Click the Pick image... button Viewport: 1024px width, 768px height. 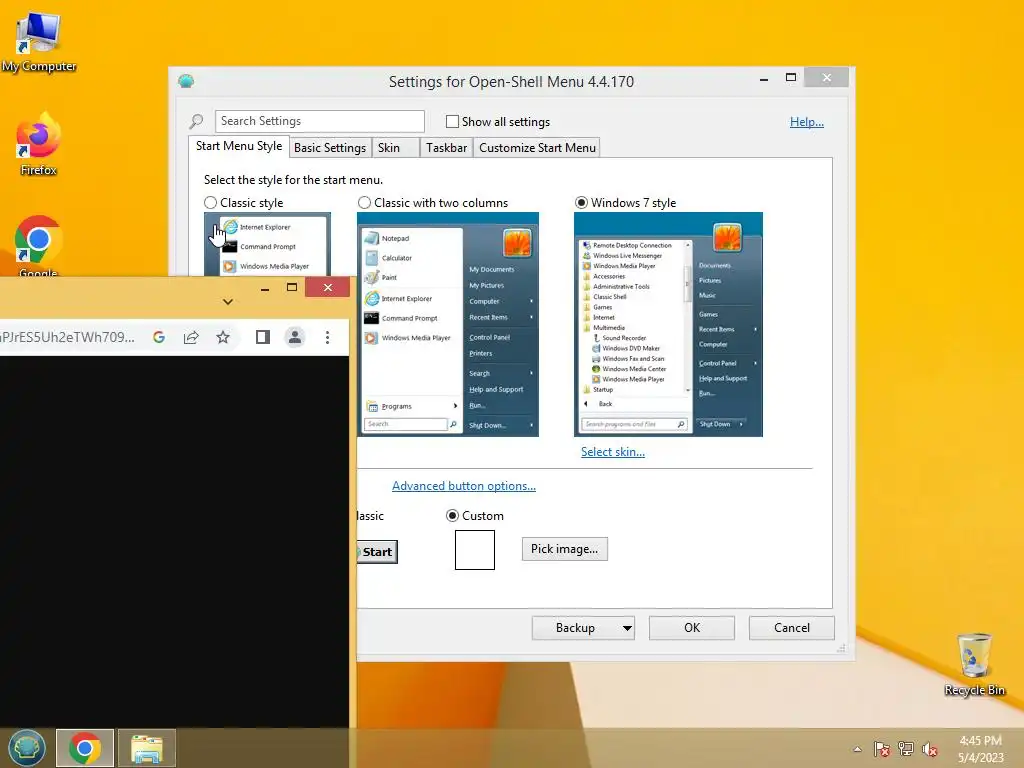[564, 549]
